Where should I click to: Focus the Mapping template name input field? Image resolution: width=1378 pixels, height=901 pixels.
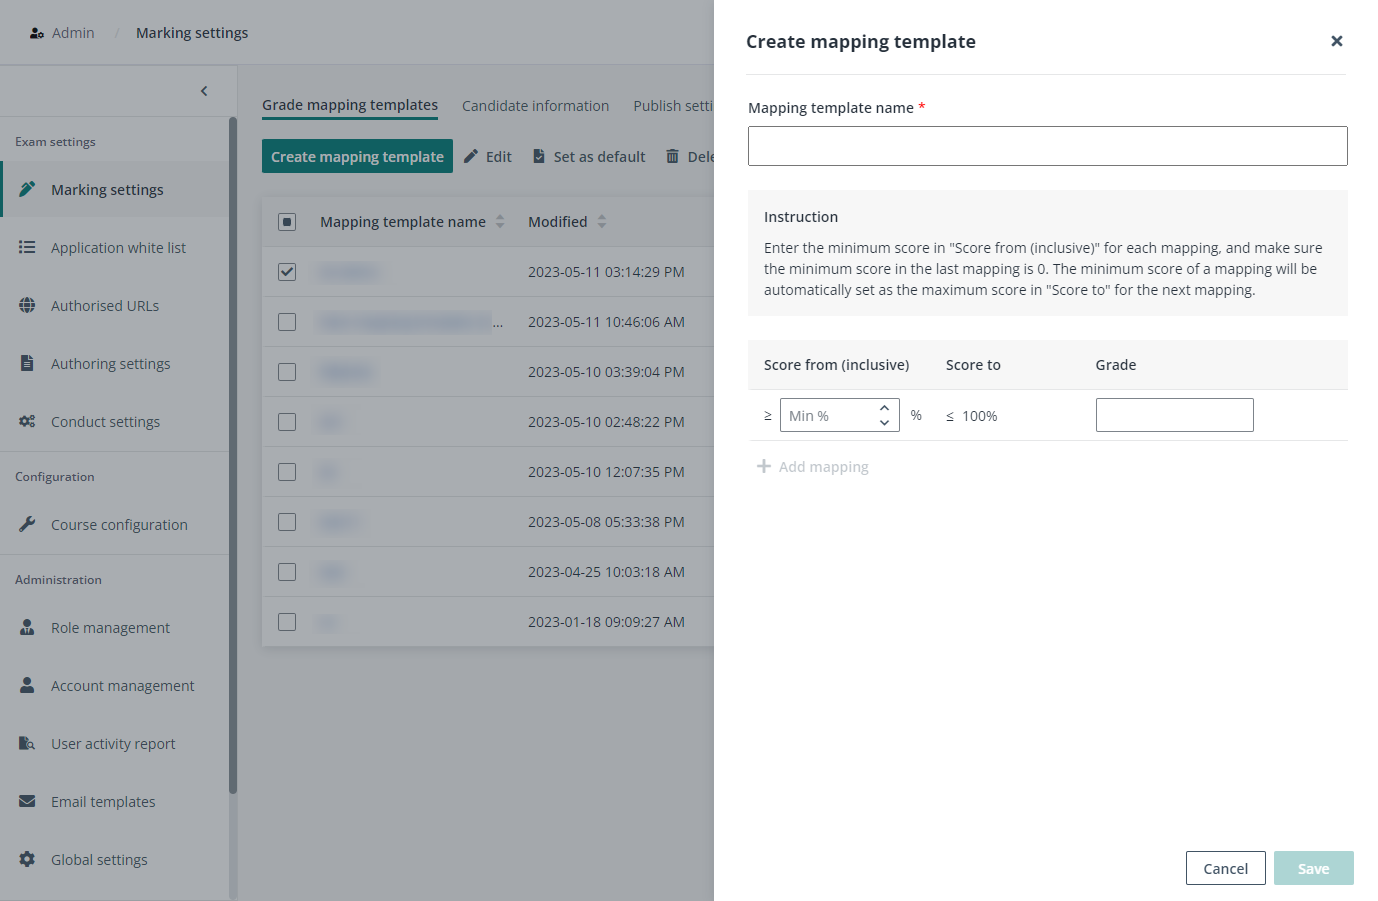pos(1048,146)
